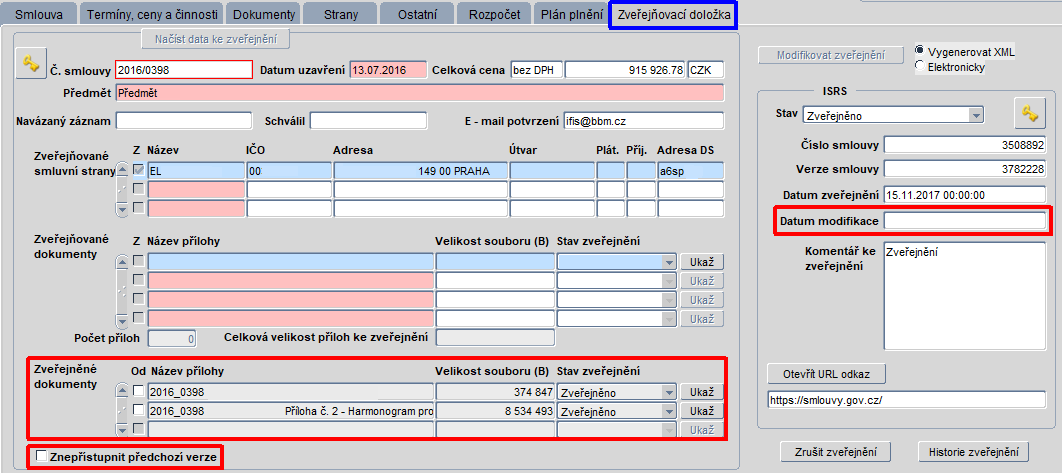The height and width of the screenshot is (473, 1062).
Task: Open the Dokumenty tab
Action: 263,14
